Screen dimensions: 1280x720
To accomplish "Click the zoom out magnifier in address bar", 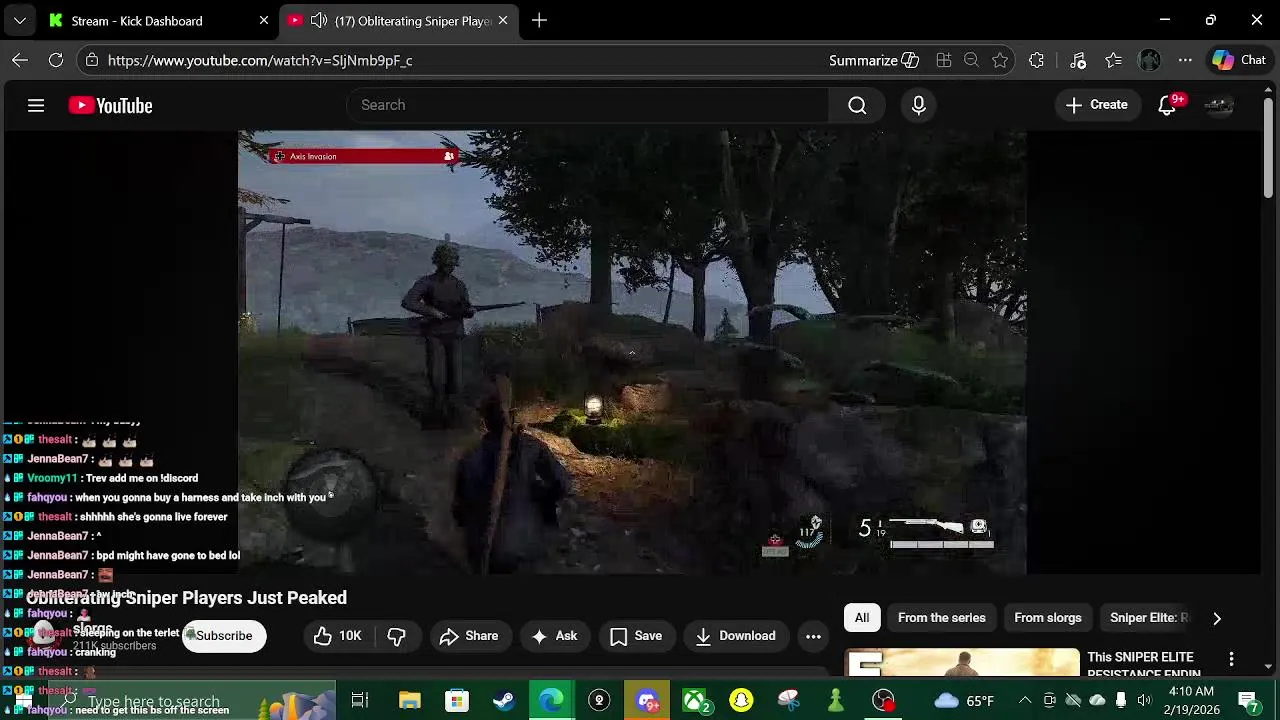I will pos(971,60).
